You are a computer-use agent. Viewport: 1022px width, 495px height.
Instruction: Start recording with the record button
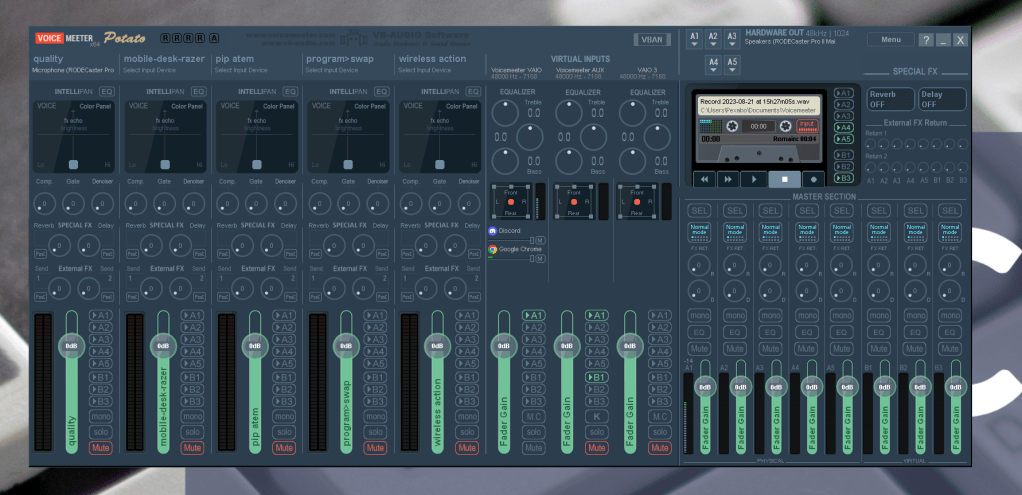pos(813,179)
